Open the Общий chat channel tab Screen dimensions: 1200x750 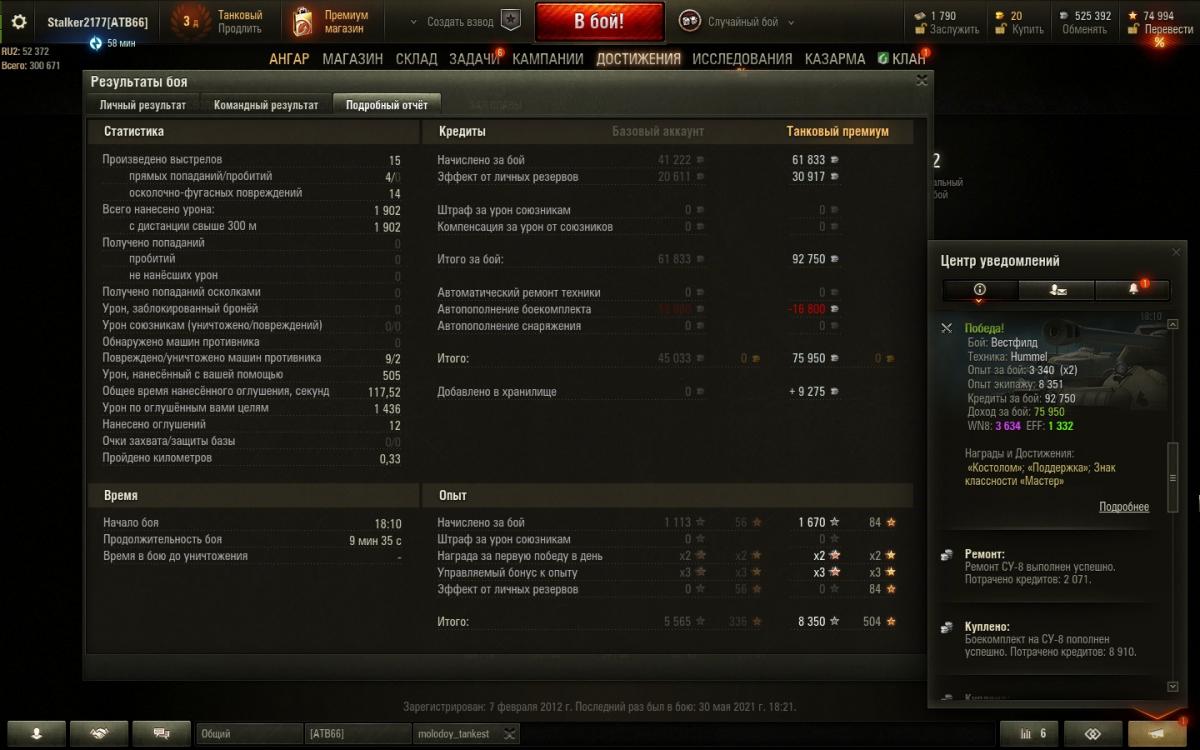248,733
